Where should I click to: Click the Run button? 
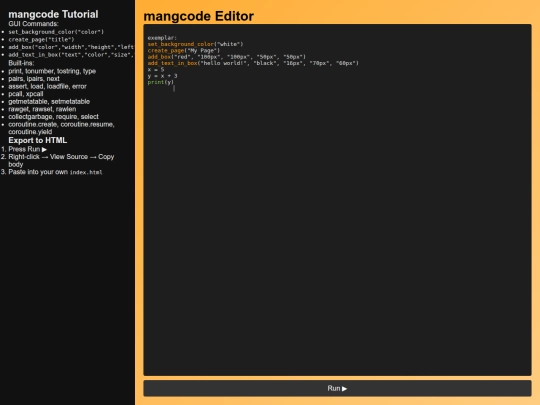click(337, 388)
